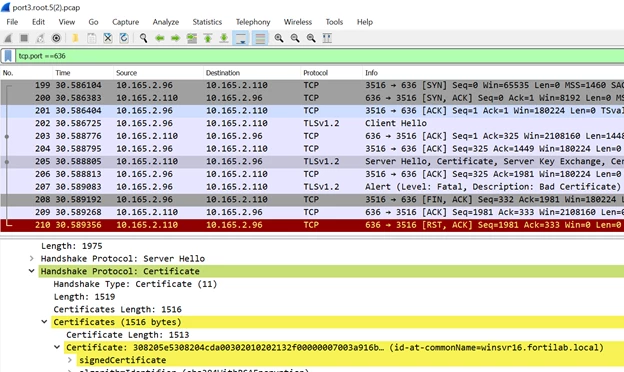Zoom out on the packet text
Screen dimensions: 624x372
pos(295,38)
